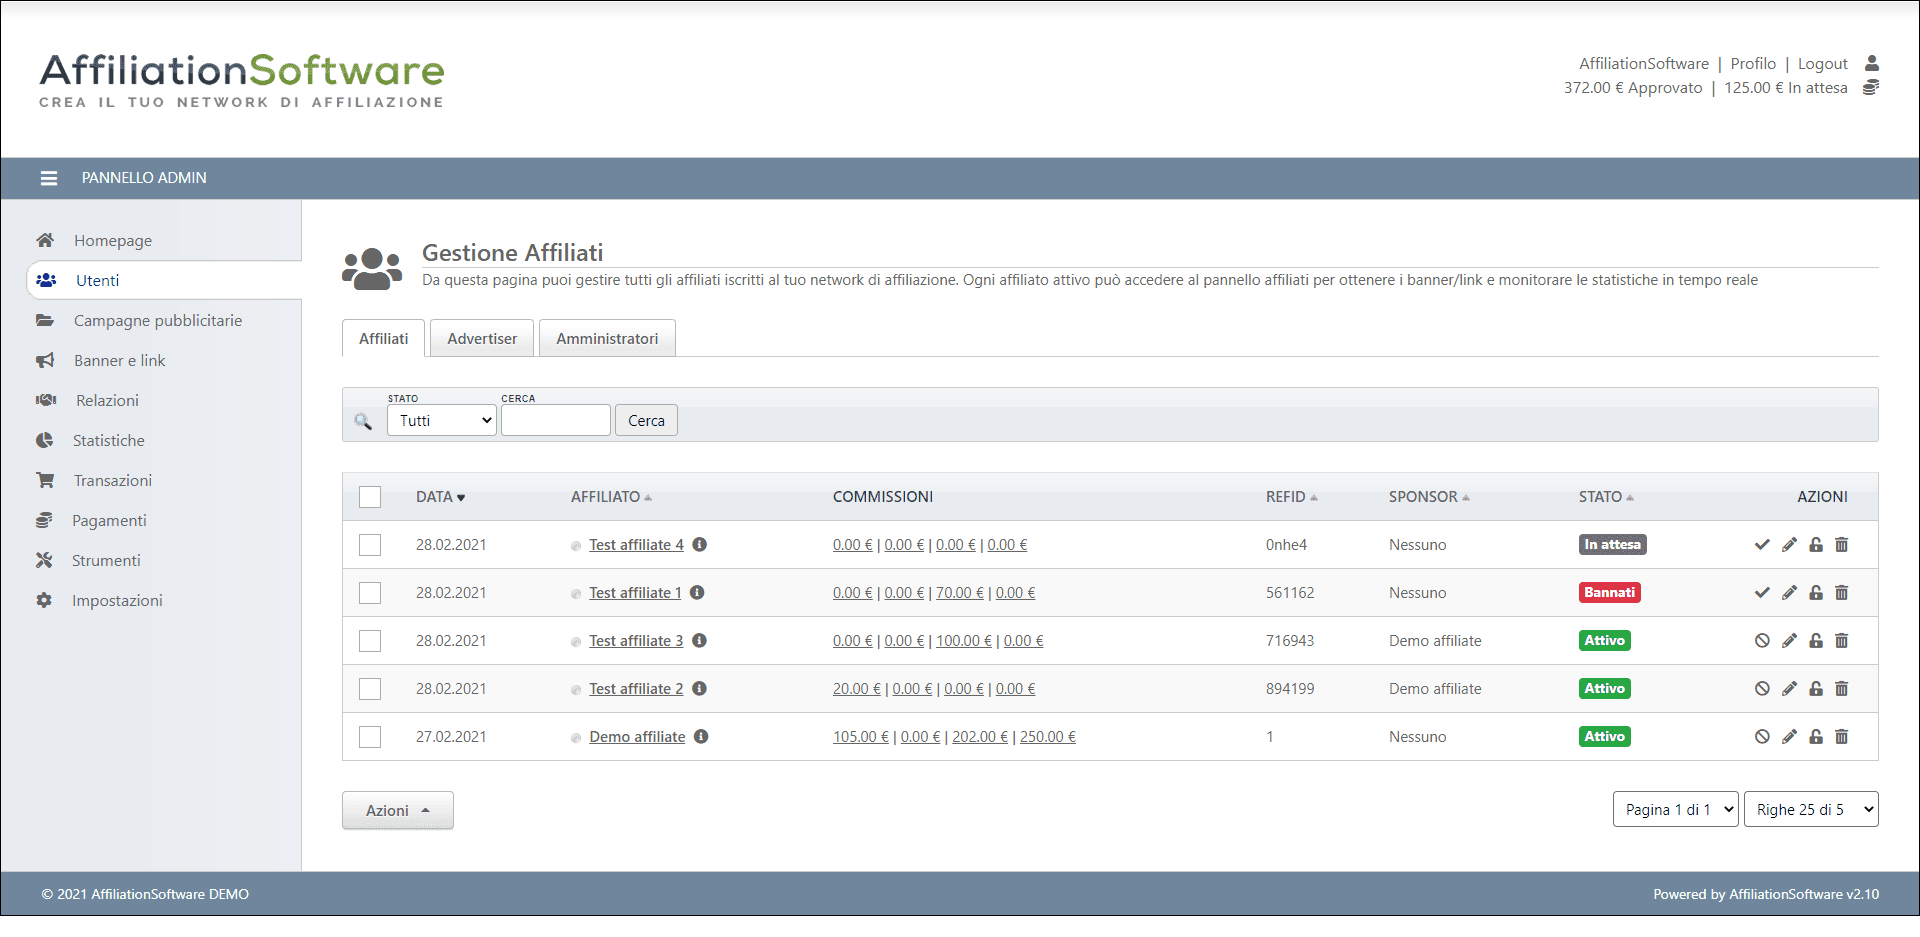Click the Logout link
Viewport: 1920px width, 937px height.
point(1822,64)
